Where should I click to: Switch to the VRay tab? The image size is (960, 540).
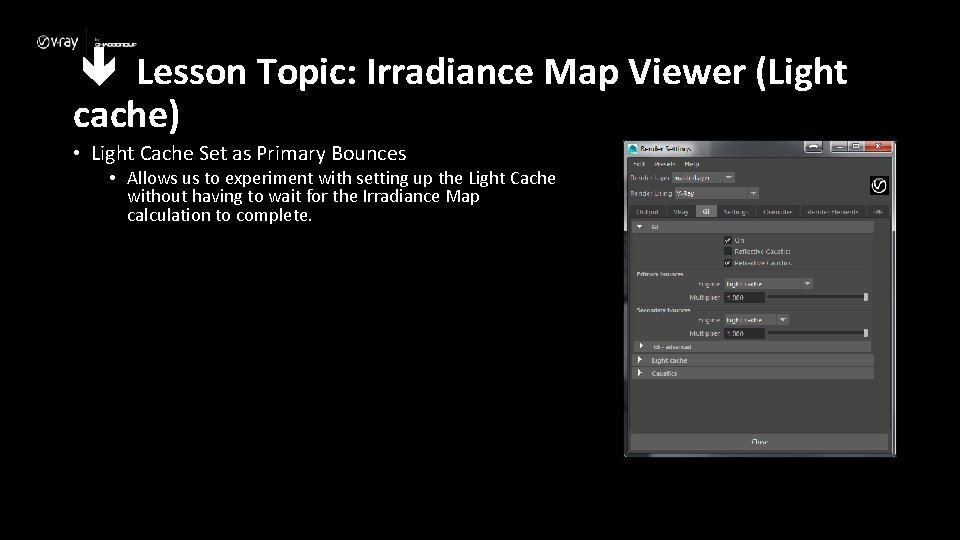pyautogui.click(x=680, y=211)
